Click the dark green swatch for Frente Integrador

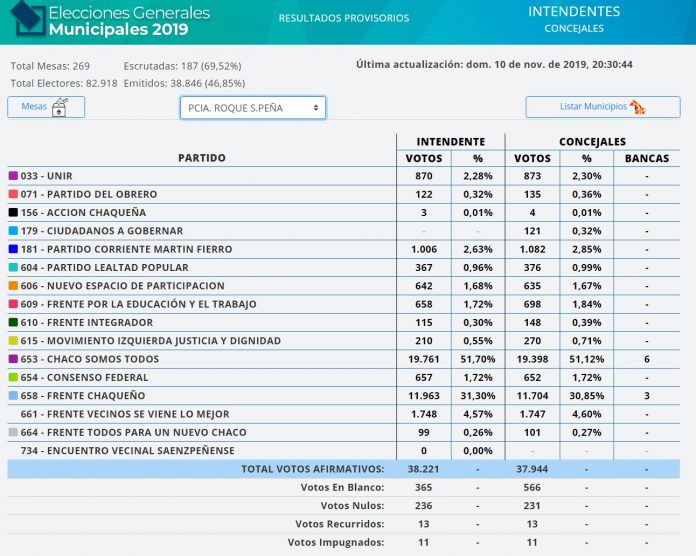(13, 322)
